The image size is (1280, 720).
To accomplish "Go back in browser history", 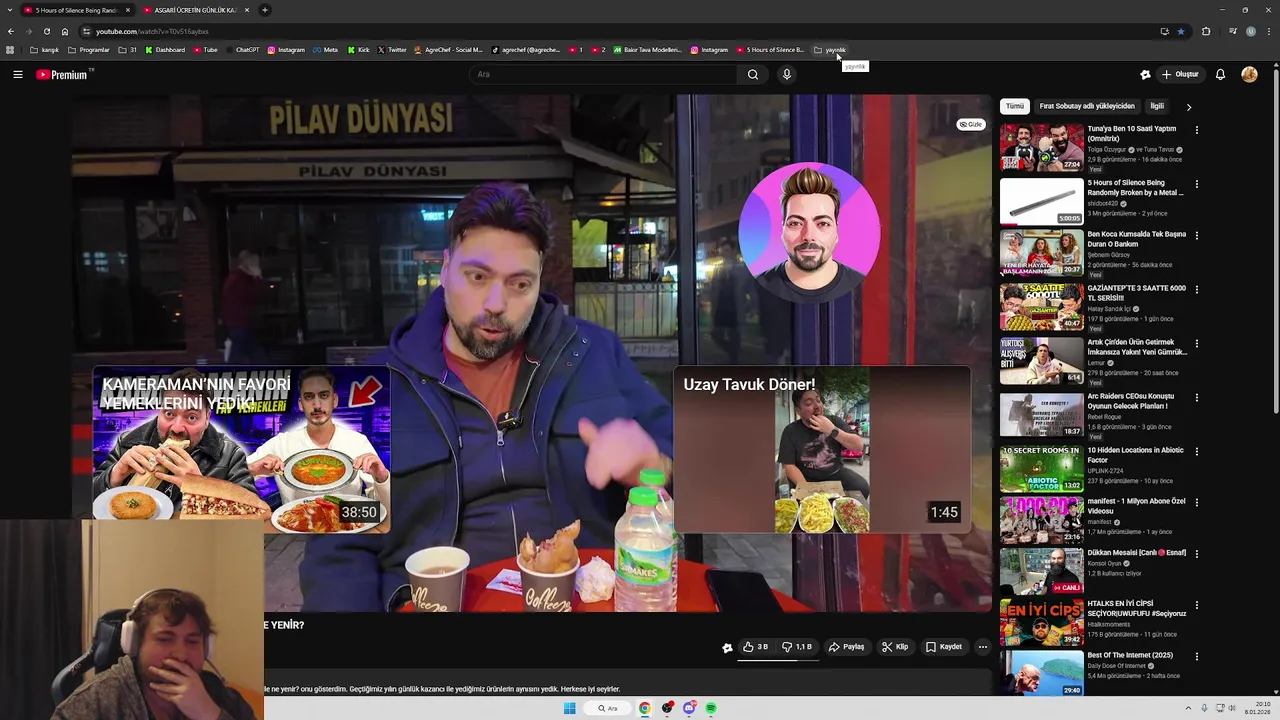I will click(x=11, y=31).
